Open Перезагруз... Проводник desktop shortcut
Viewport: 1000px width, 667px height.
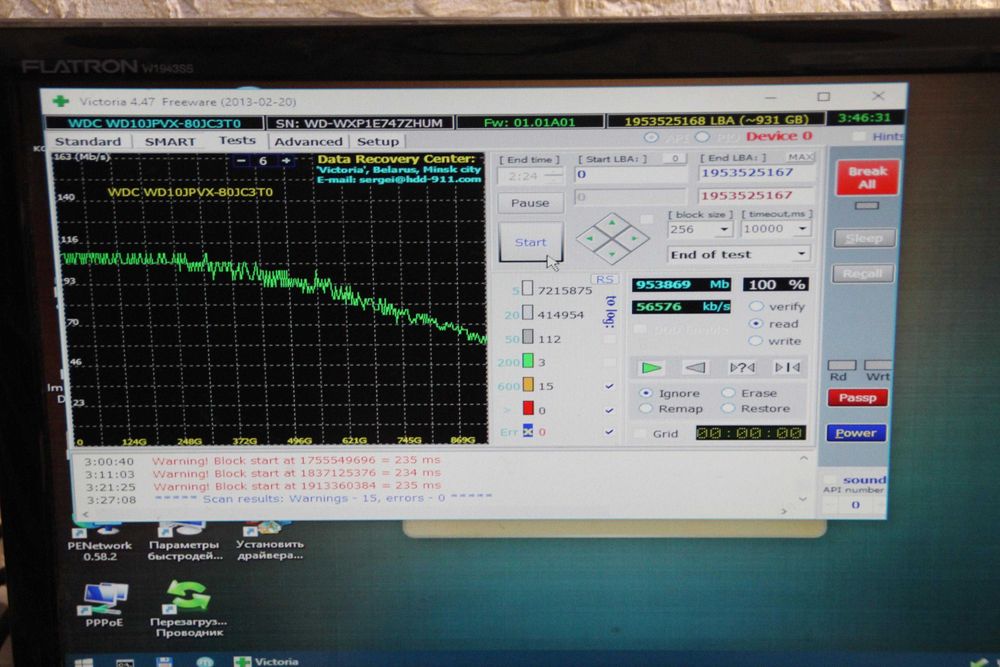pos(189,608)
